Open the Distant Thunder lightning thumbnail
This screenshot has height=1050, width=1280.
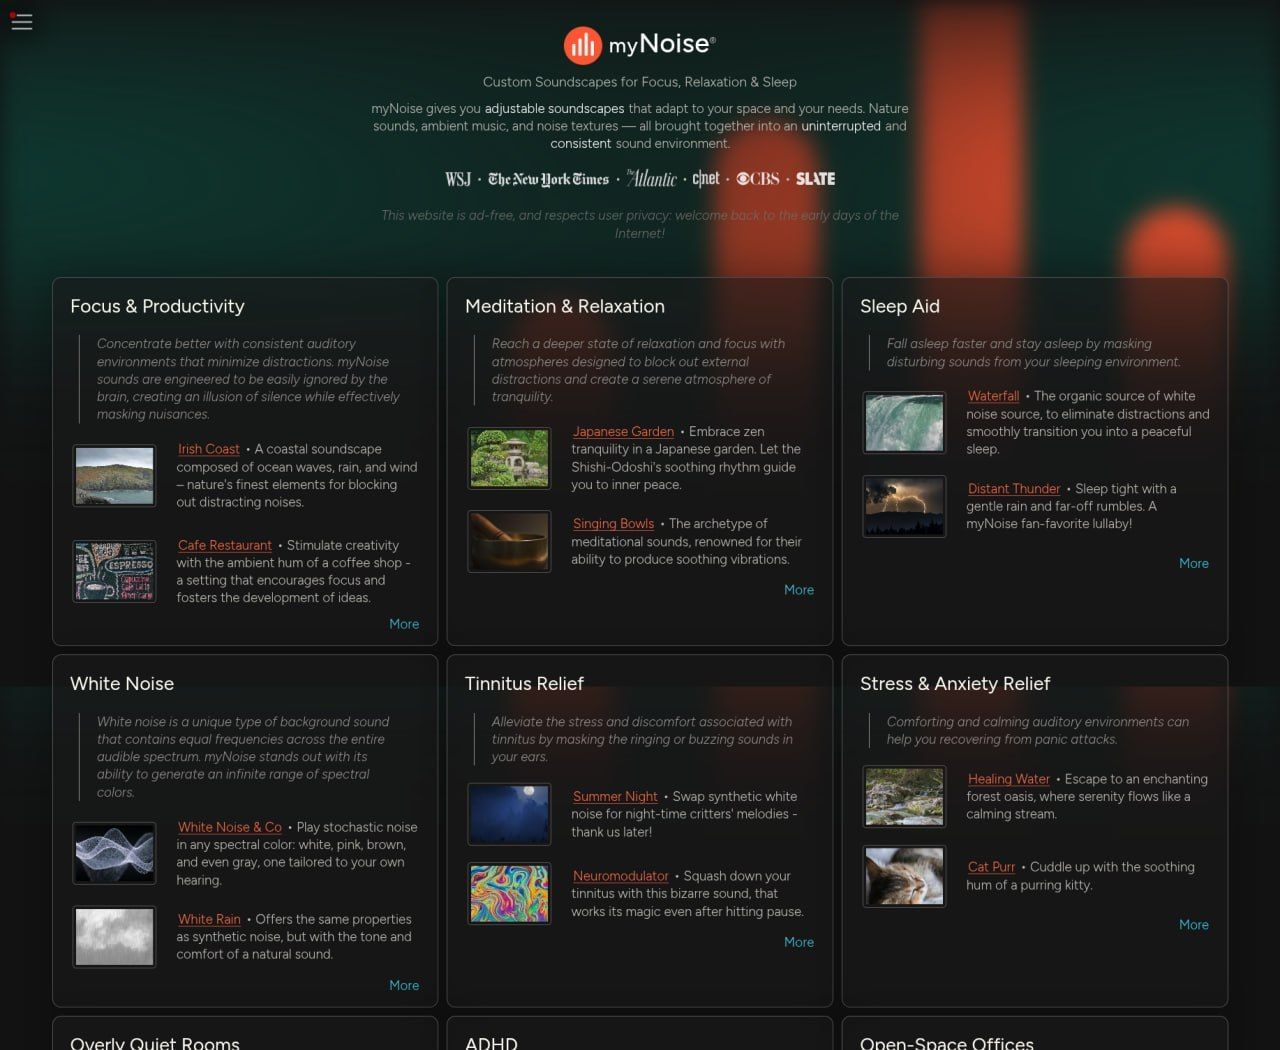[904, 506]
